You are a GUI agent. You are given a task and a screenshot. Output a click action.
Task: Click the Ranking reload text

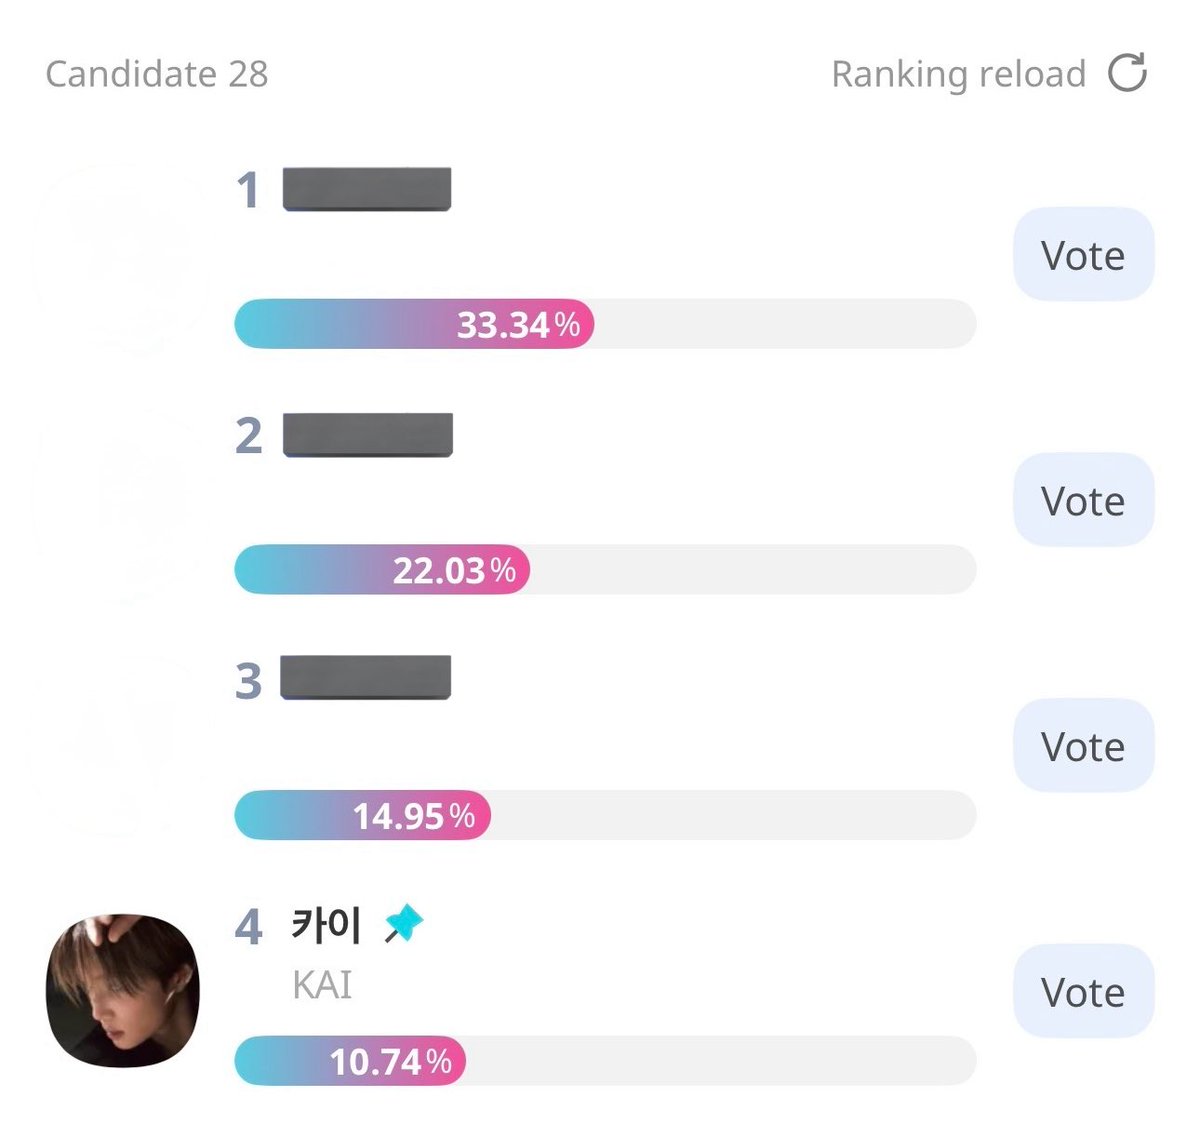tap(958, 74)
